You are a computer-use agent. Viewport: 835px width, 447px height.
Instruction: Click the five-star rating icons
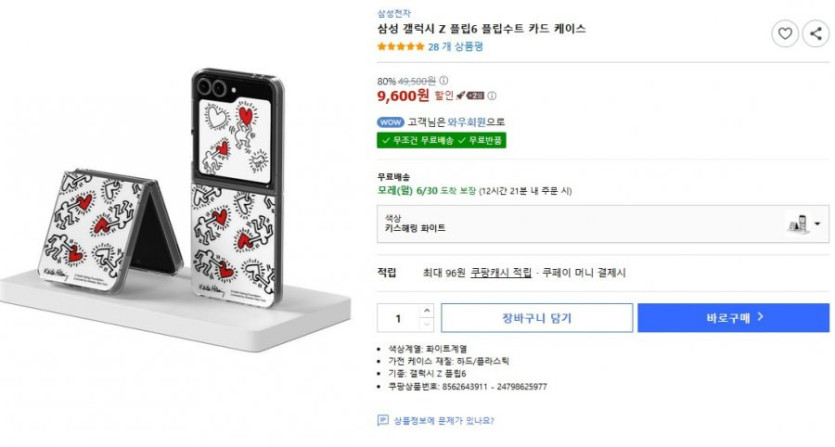coord(400,47)
